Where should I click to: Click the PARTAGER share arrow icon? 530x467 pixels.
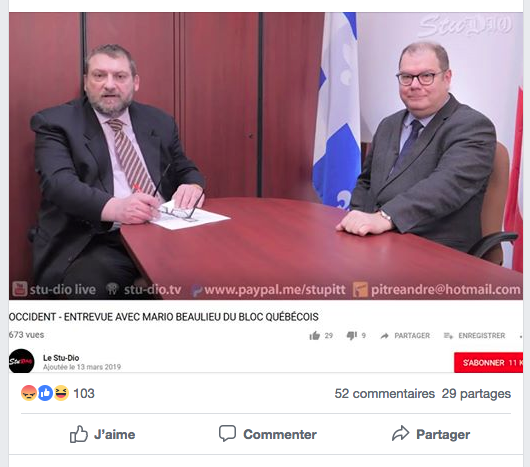click(384, 336)
